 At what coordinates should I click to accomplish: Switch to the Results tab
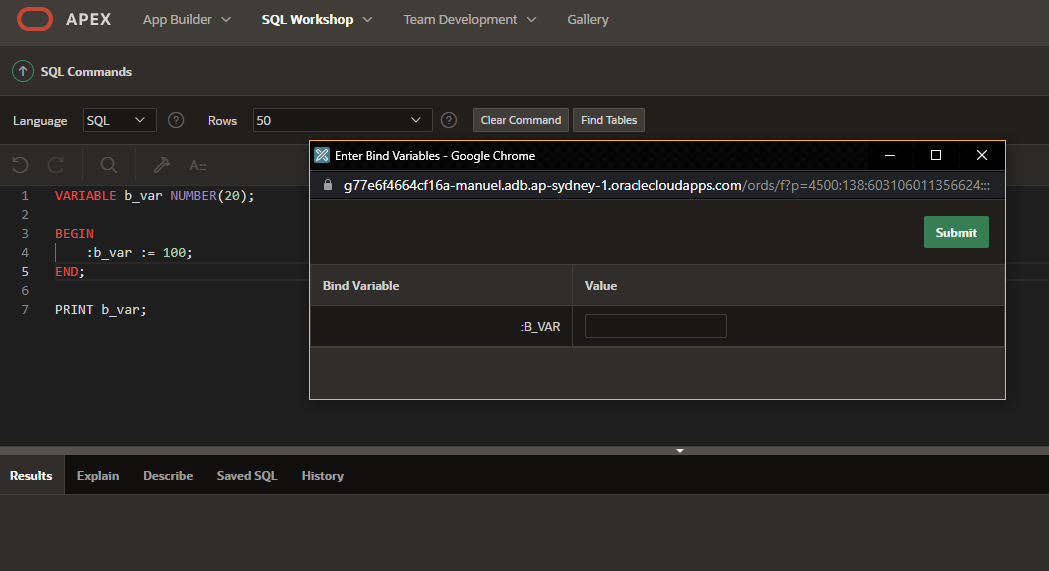31,475
